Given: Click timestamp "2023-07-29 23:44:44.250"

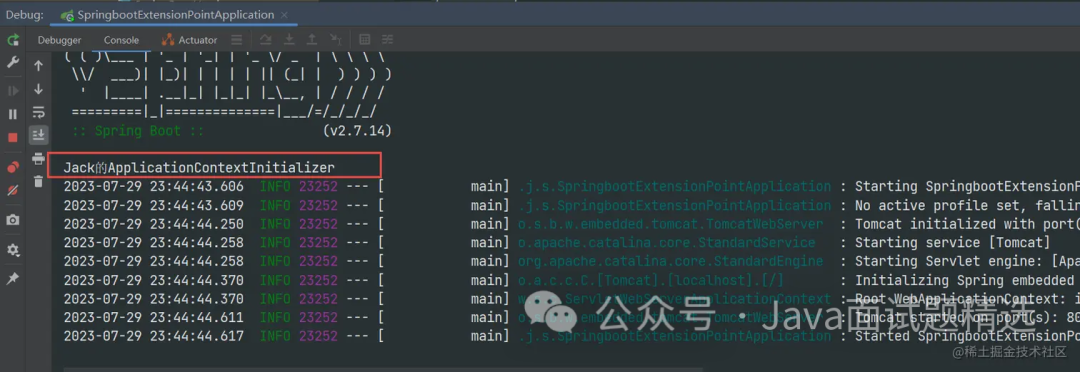Looking at the screenshot, I should click(154, 224).
